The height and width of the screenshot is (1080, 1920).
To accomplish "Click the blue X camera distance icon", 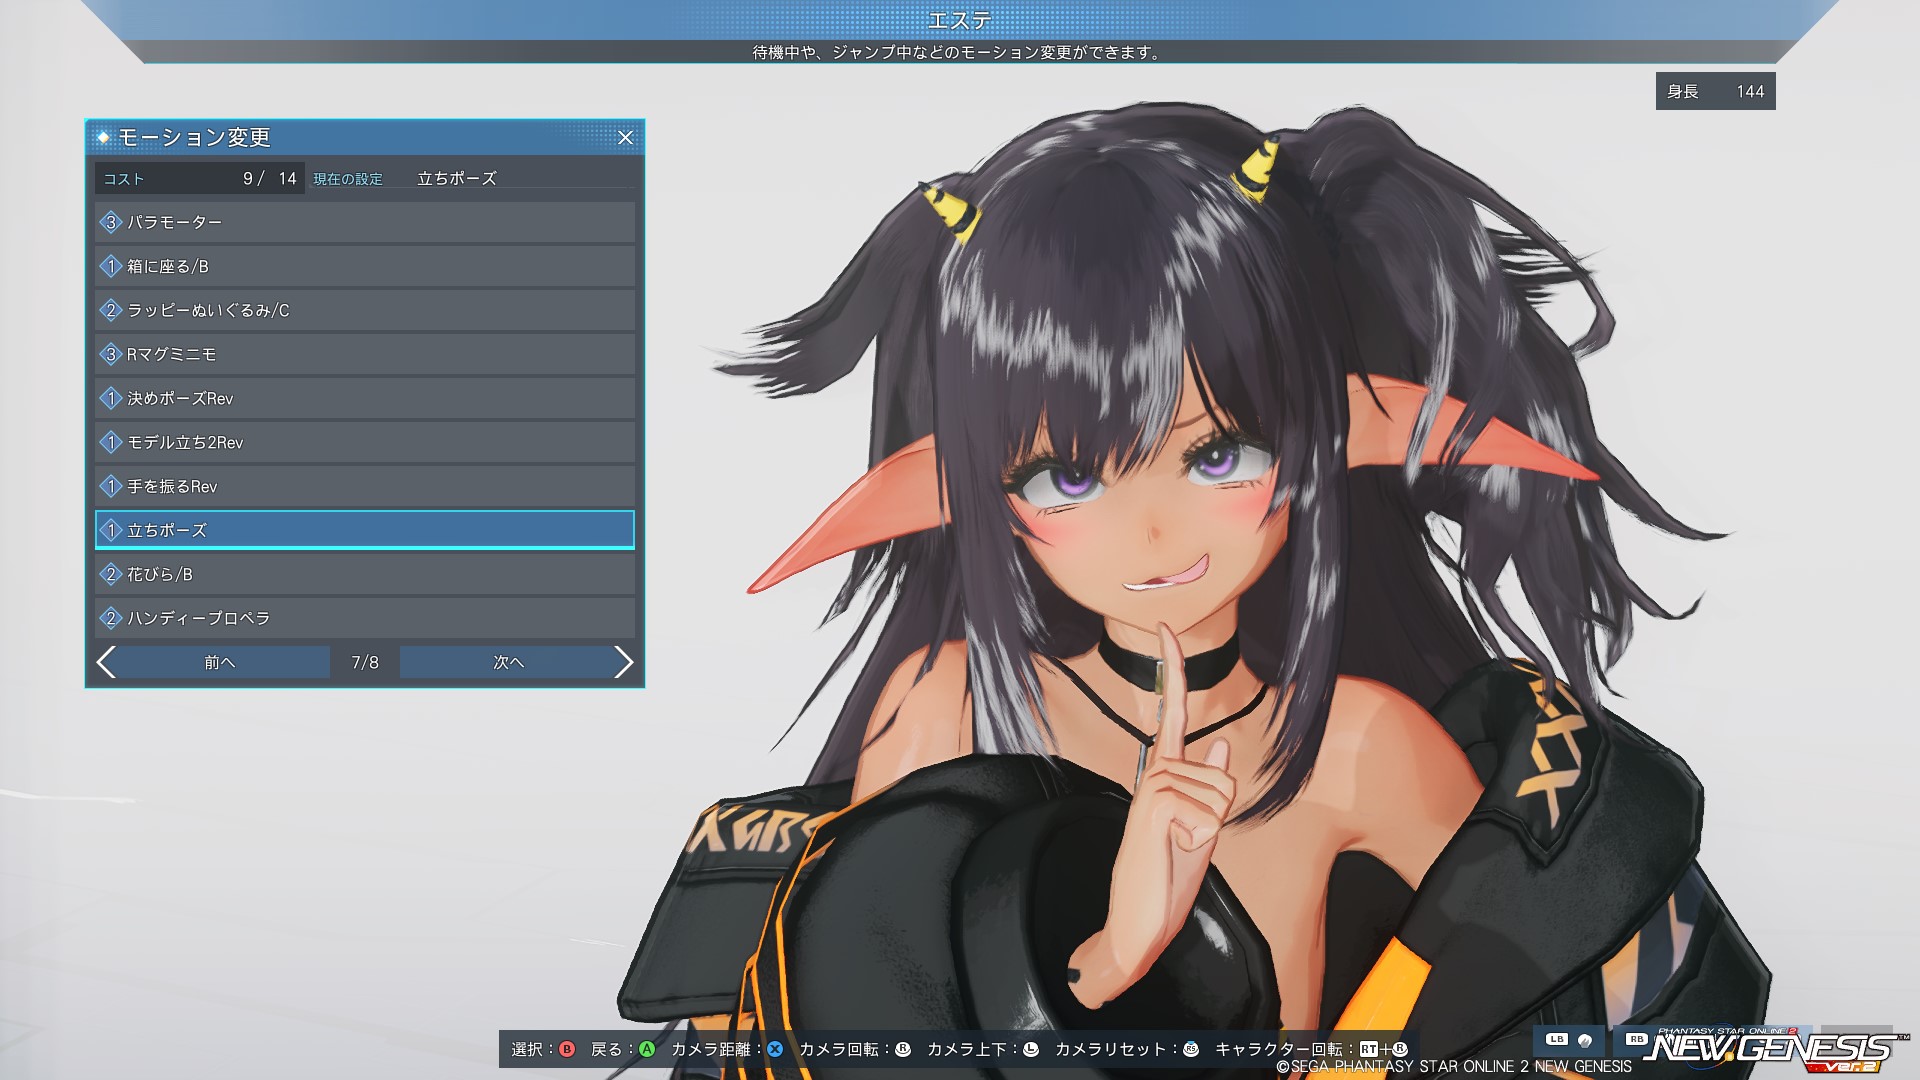I will point(775,1049).
